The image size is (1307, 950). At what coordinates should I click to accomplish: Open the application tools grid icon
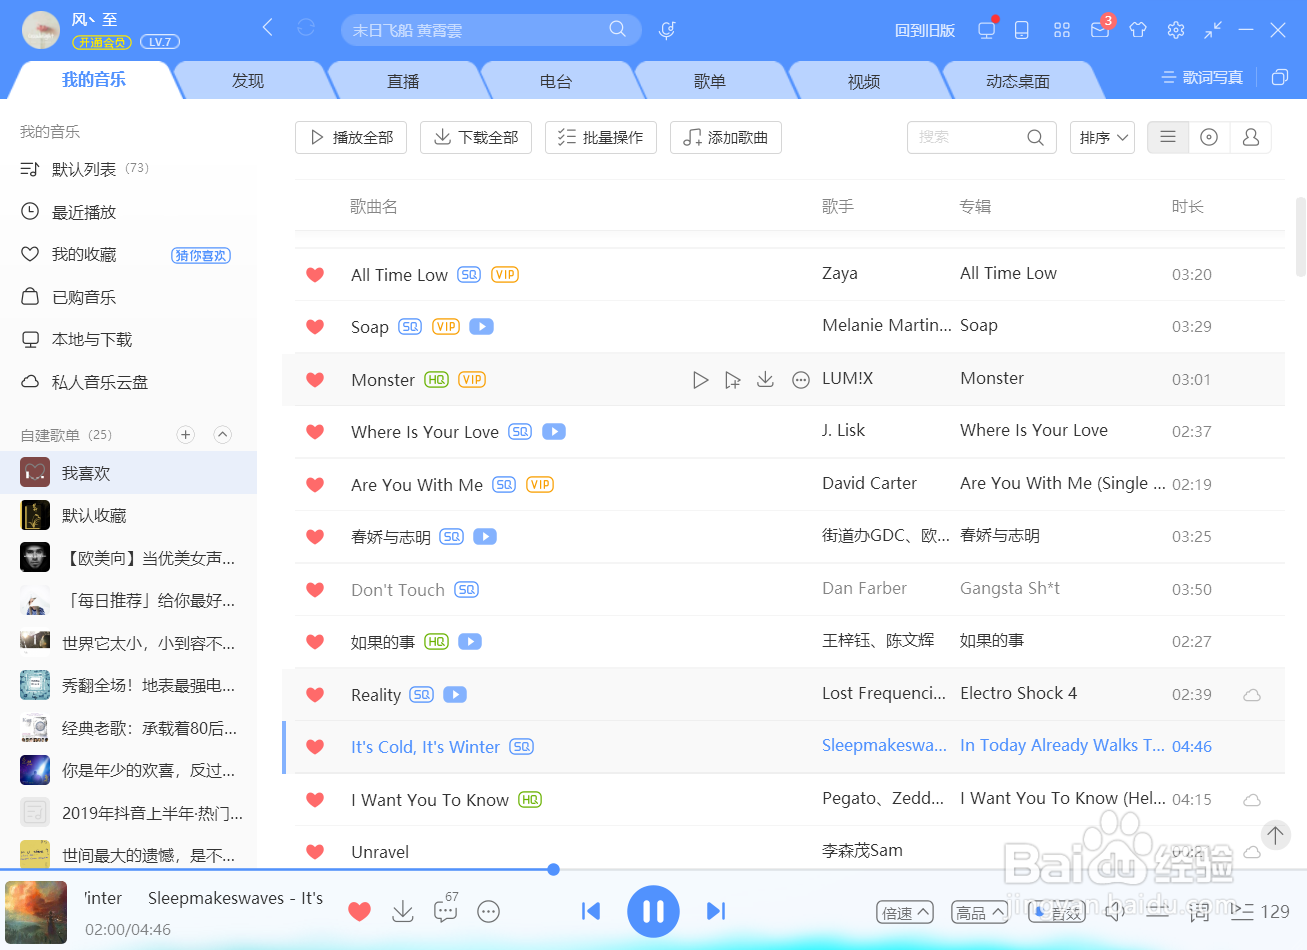[1062, 30]
